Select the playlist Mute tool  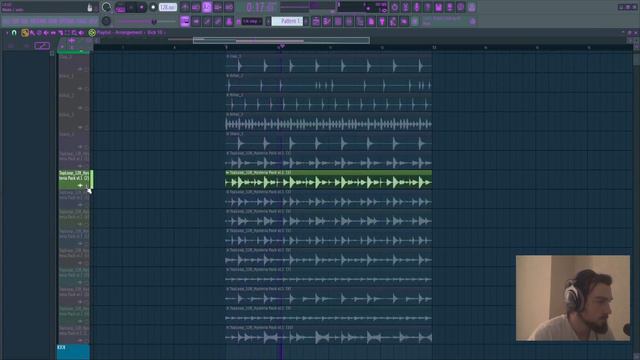[x=46, y=33]
